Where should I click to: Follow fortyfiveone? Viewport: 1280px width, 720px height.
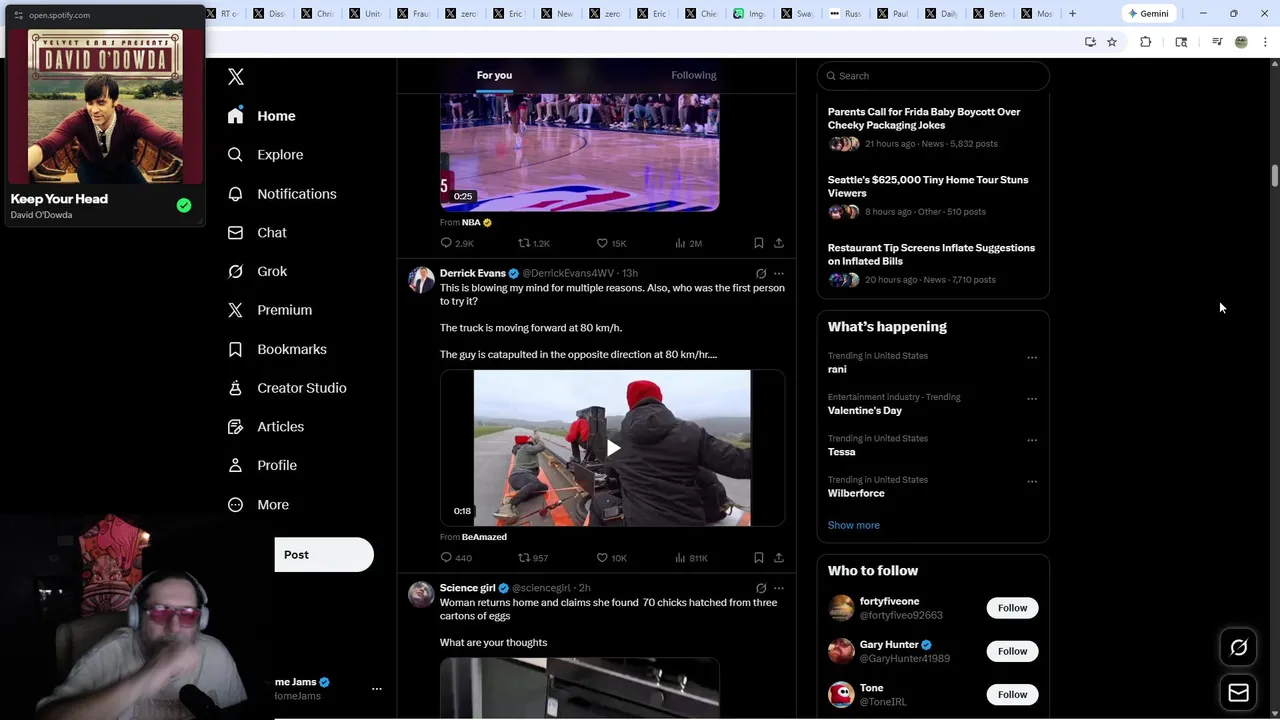(x=1012, y=608)
